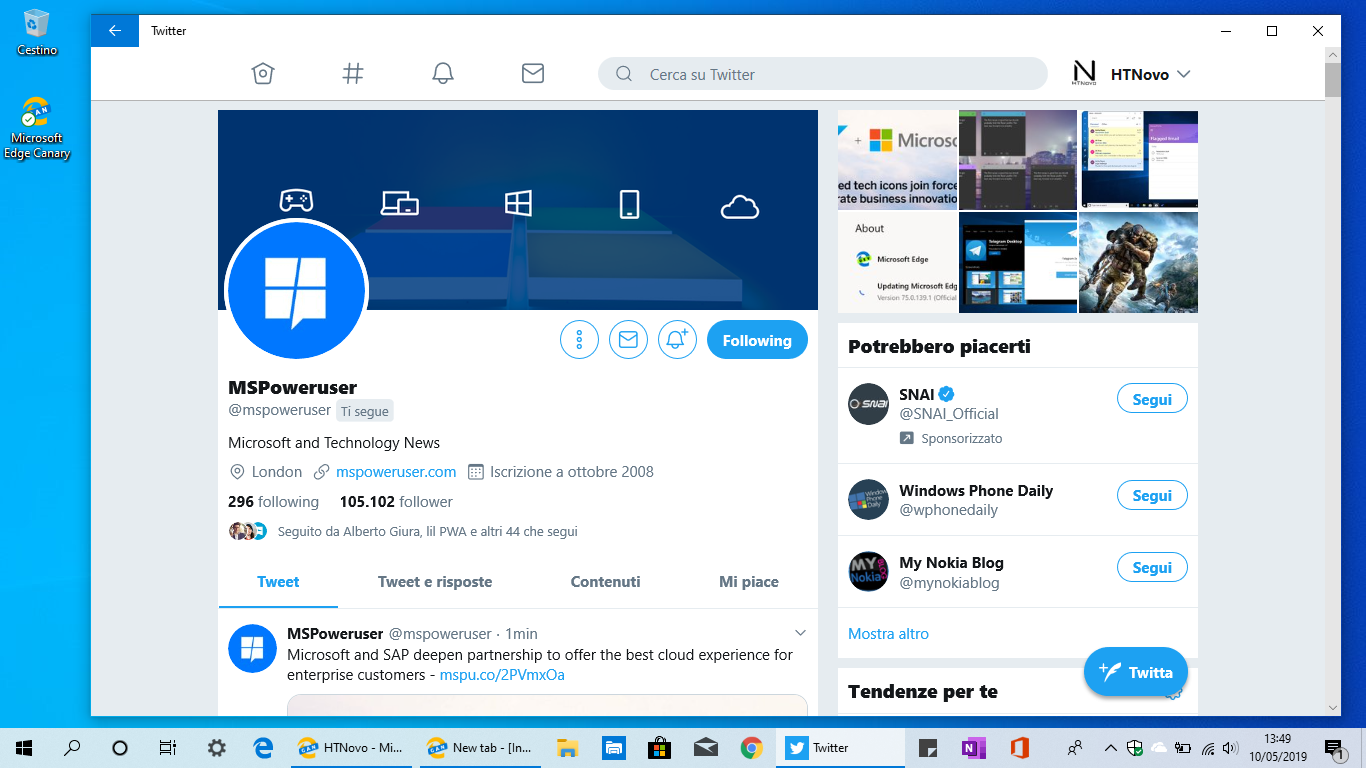Toggle tweet notifications for MSPoweruser

click(x=677, y=340)
